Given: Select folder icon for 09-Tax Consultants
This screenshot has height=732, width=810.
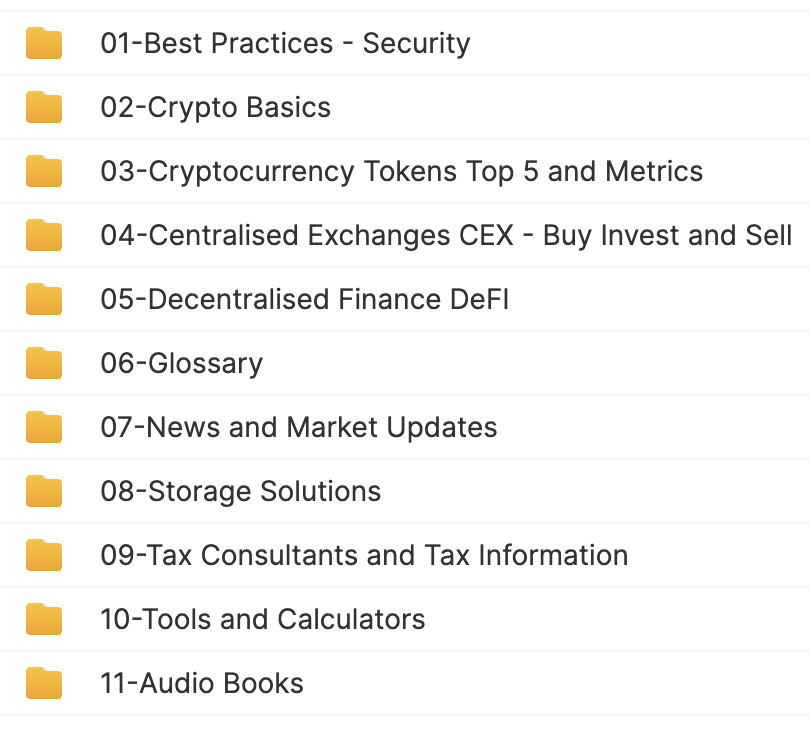Looking at the screenshot, I should (44, 556).
